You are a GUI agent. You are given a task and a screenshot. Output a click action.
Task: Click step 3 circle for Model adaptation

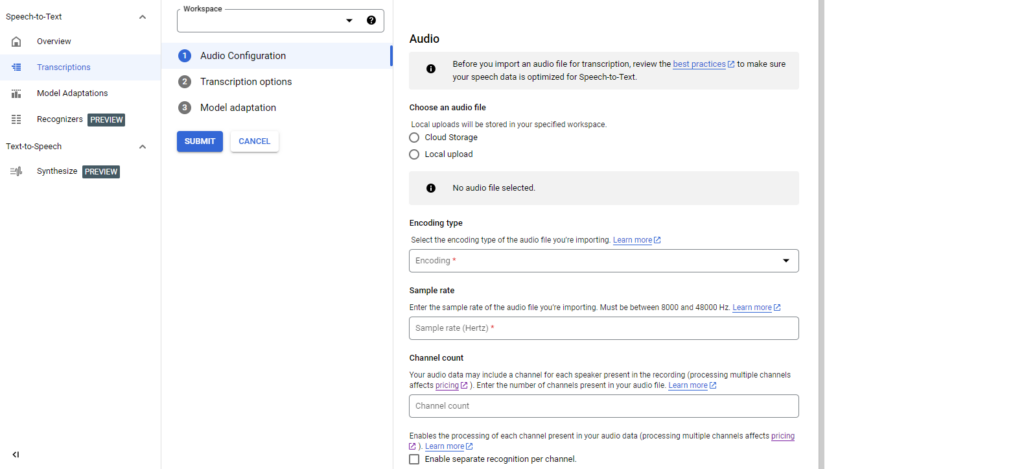184,108
